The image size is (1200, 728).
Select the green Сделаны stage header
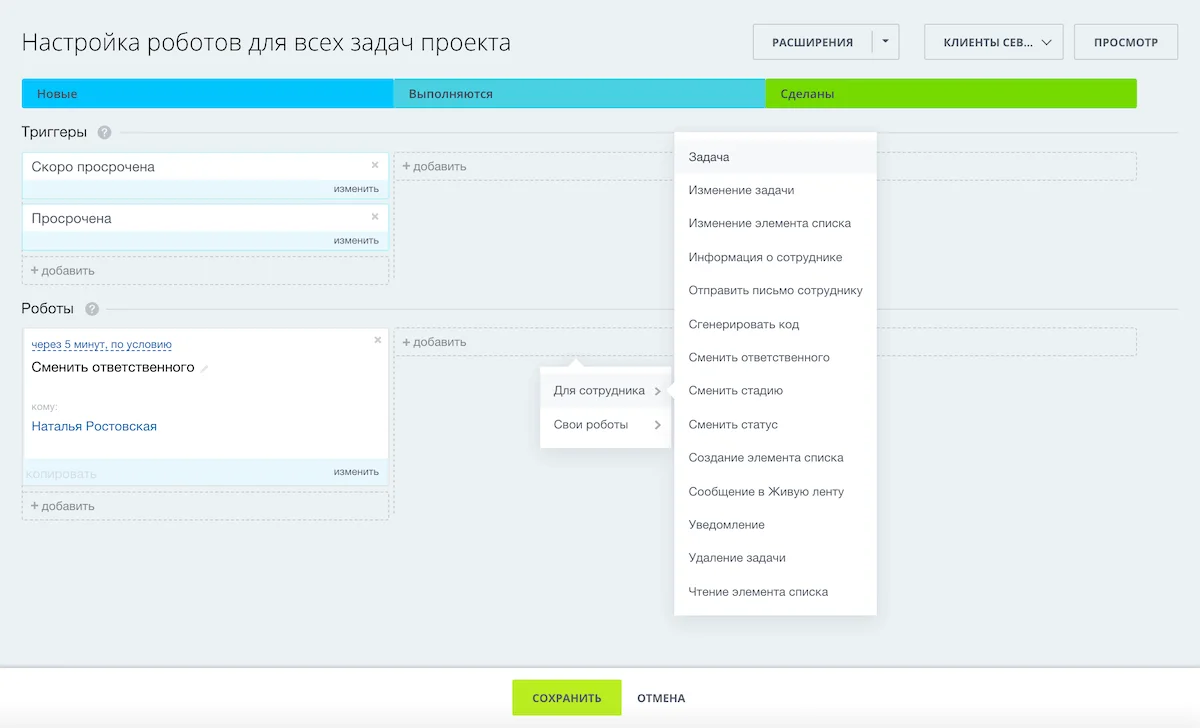tap(950, 94)
